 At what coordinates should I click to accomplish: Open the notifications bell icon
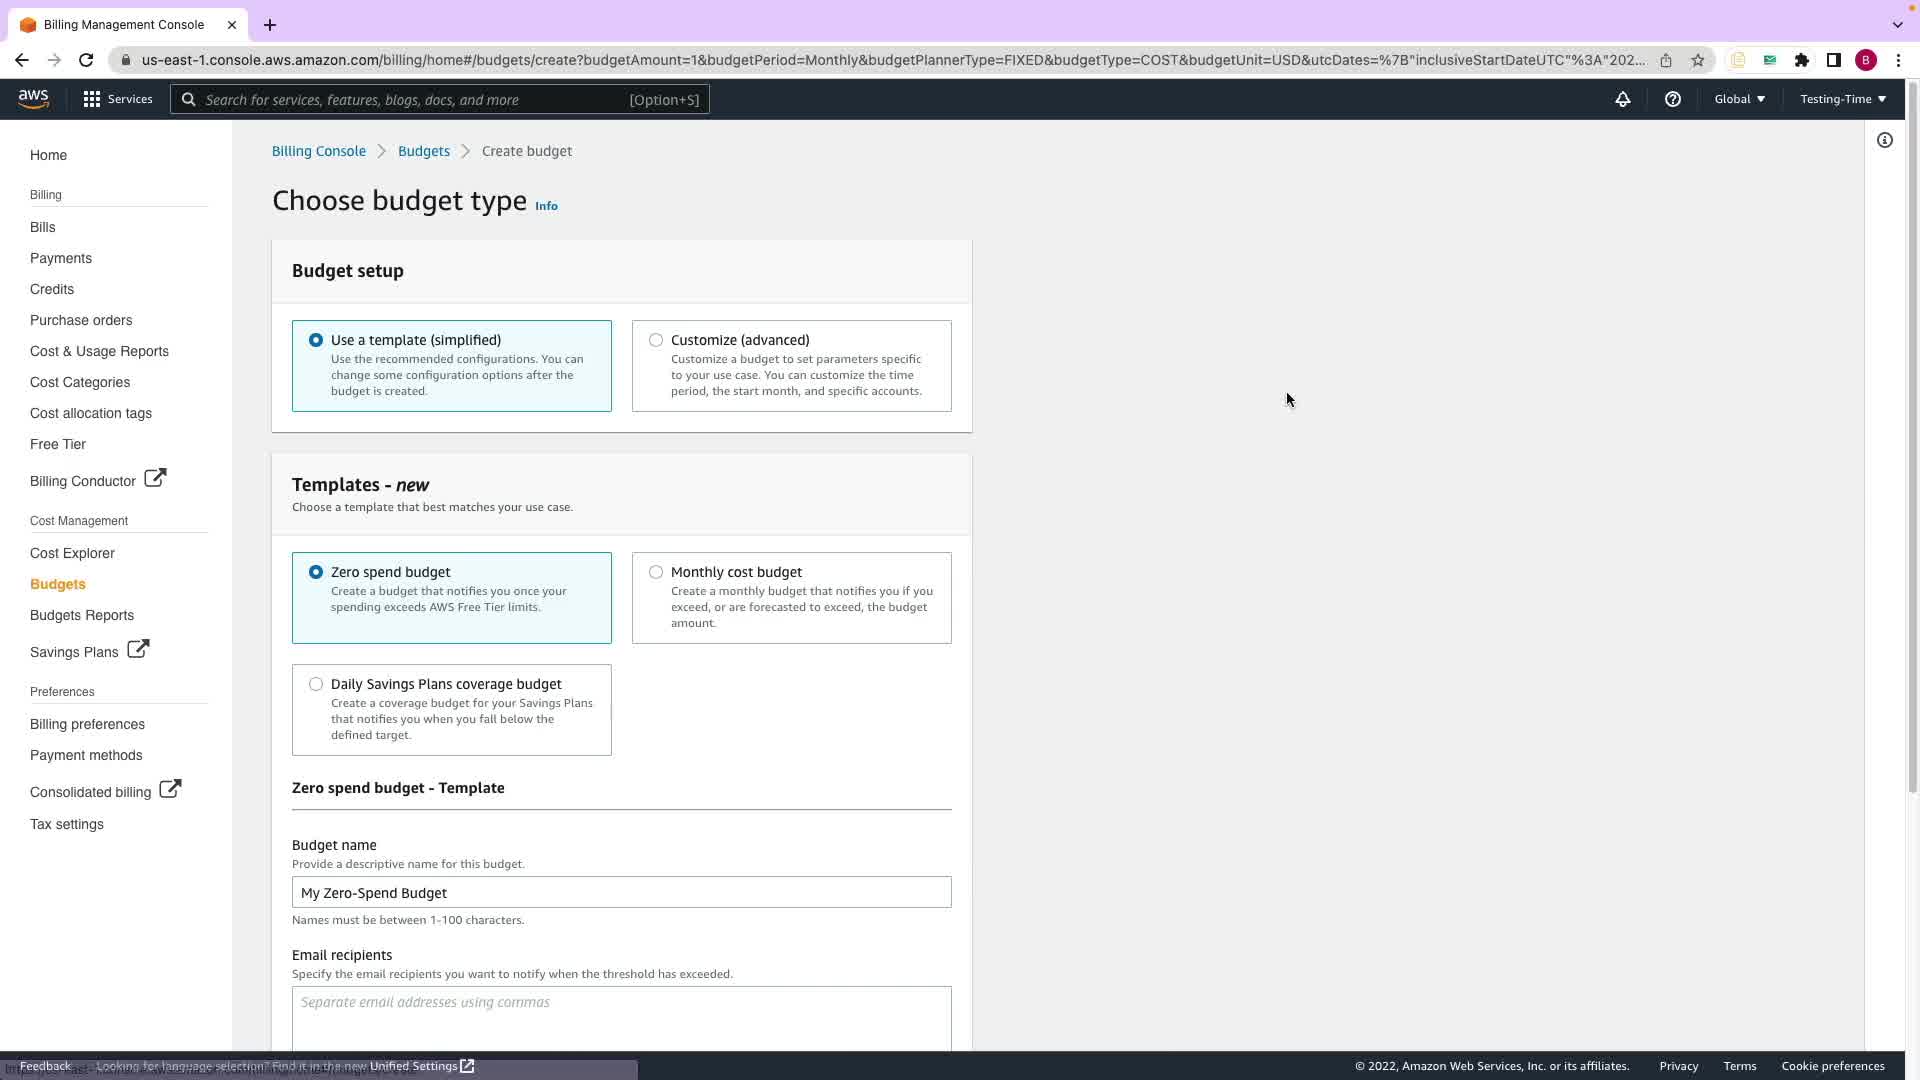1622,99
